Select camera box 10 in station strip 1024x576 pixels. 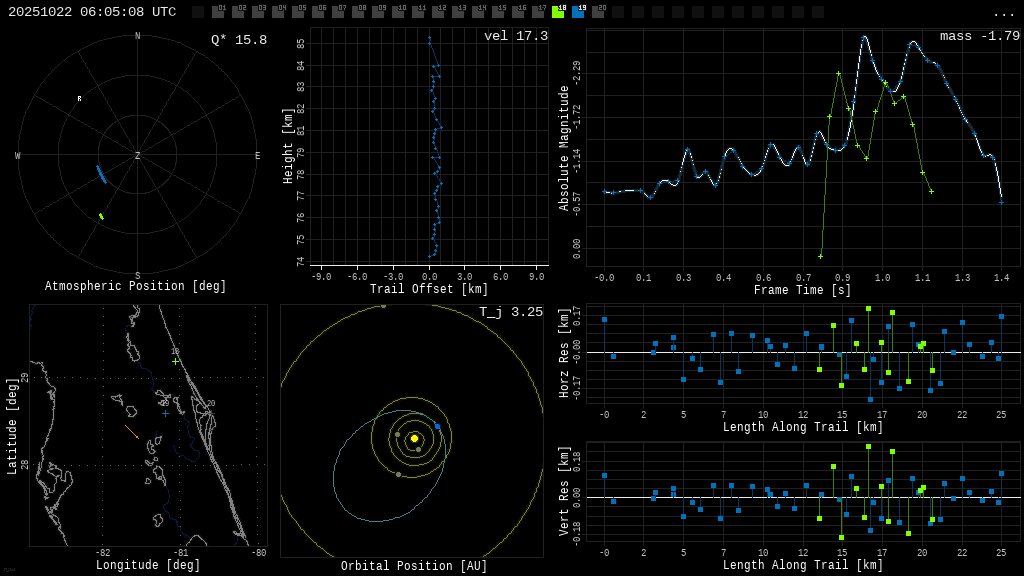point(398,12)
